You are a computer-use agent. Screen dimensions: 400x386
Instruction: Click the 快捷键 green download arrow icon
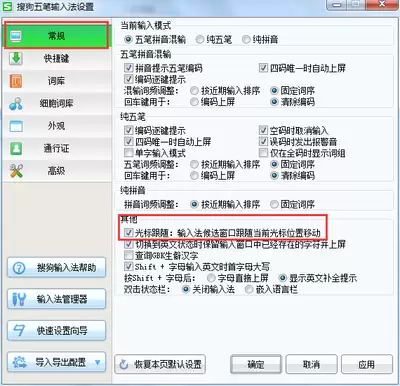[x=16, y=58]
